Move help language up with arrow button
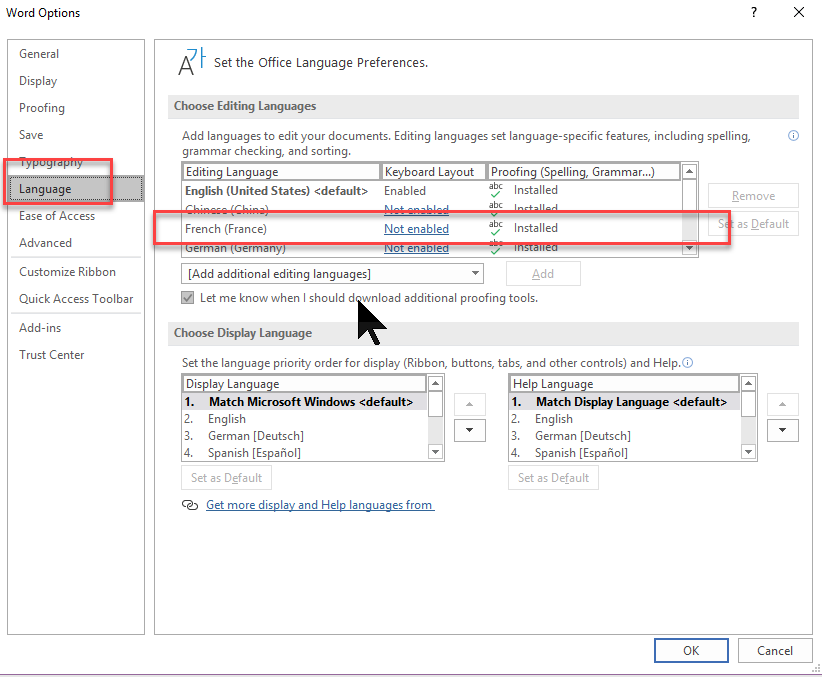822x677 pixels. (782, 404)
